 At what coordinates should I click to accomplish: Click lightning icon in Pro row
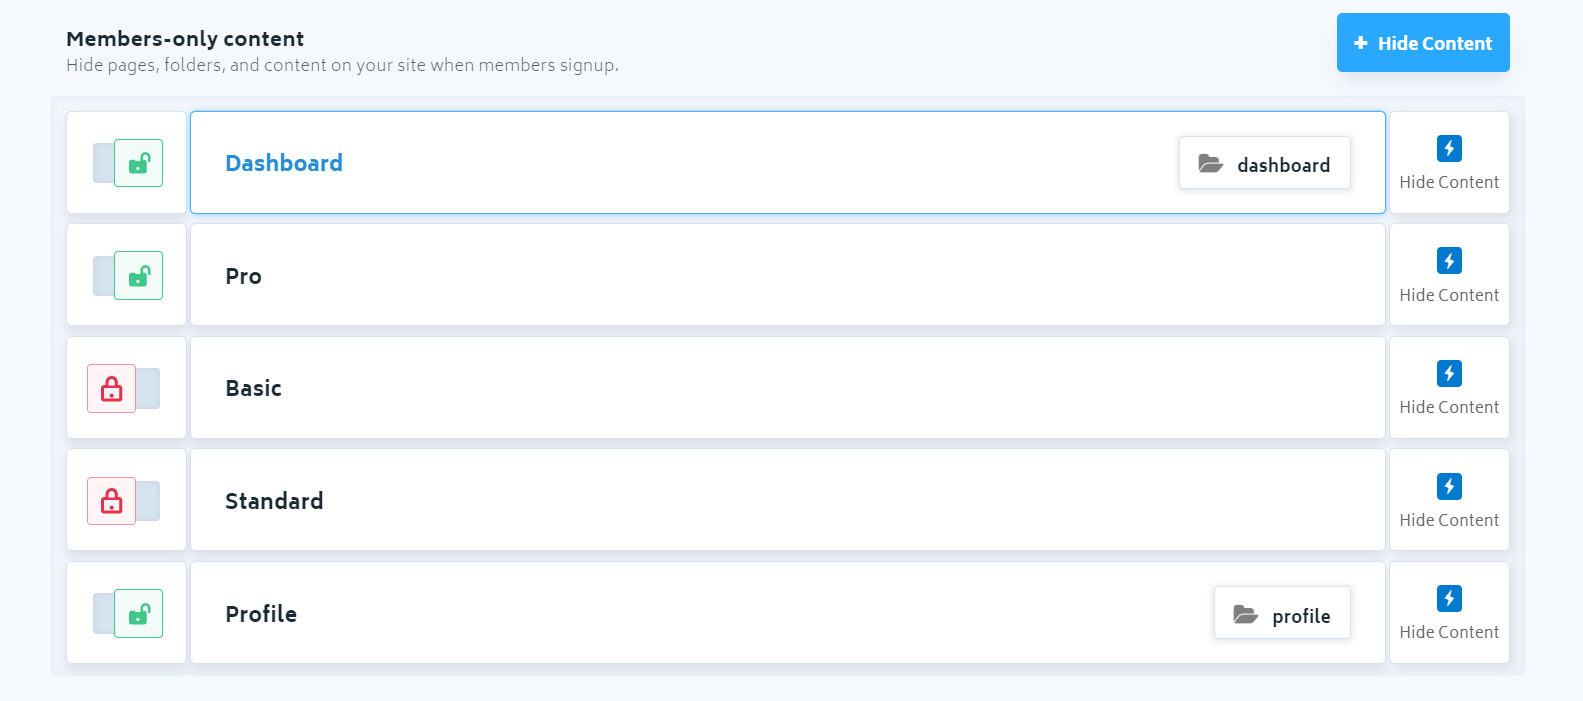tap(1449, 261)
